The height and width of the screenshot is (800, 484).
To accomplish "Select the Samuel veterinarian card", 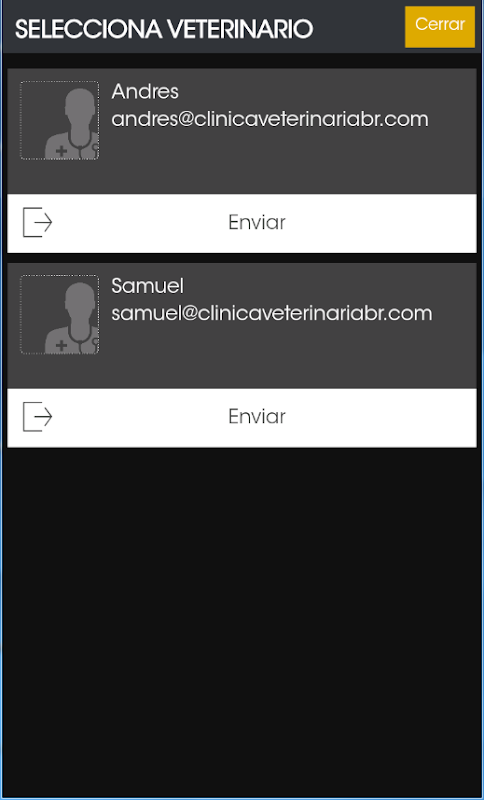I will coord(242,326).
